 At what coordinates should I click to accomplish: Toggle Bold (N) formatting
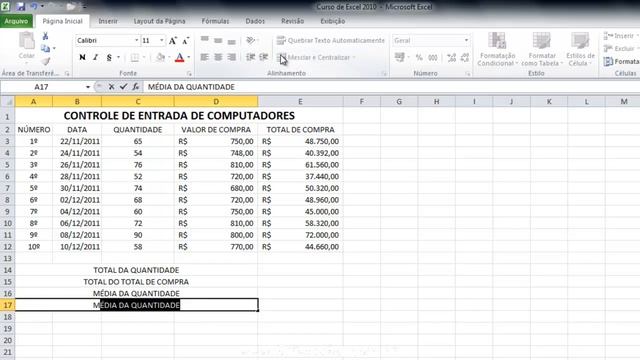pos(82,58)
